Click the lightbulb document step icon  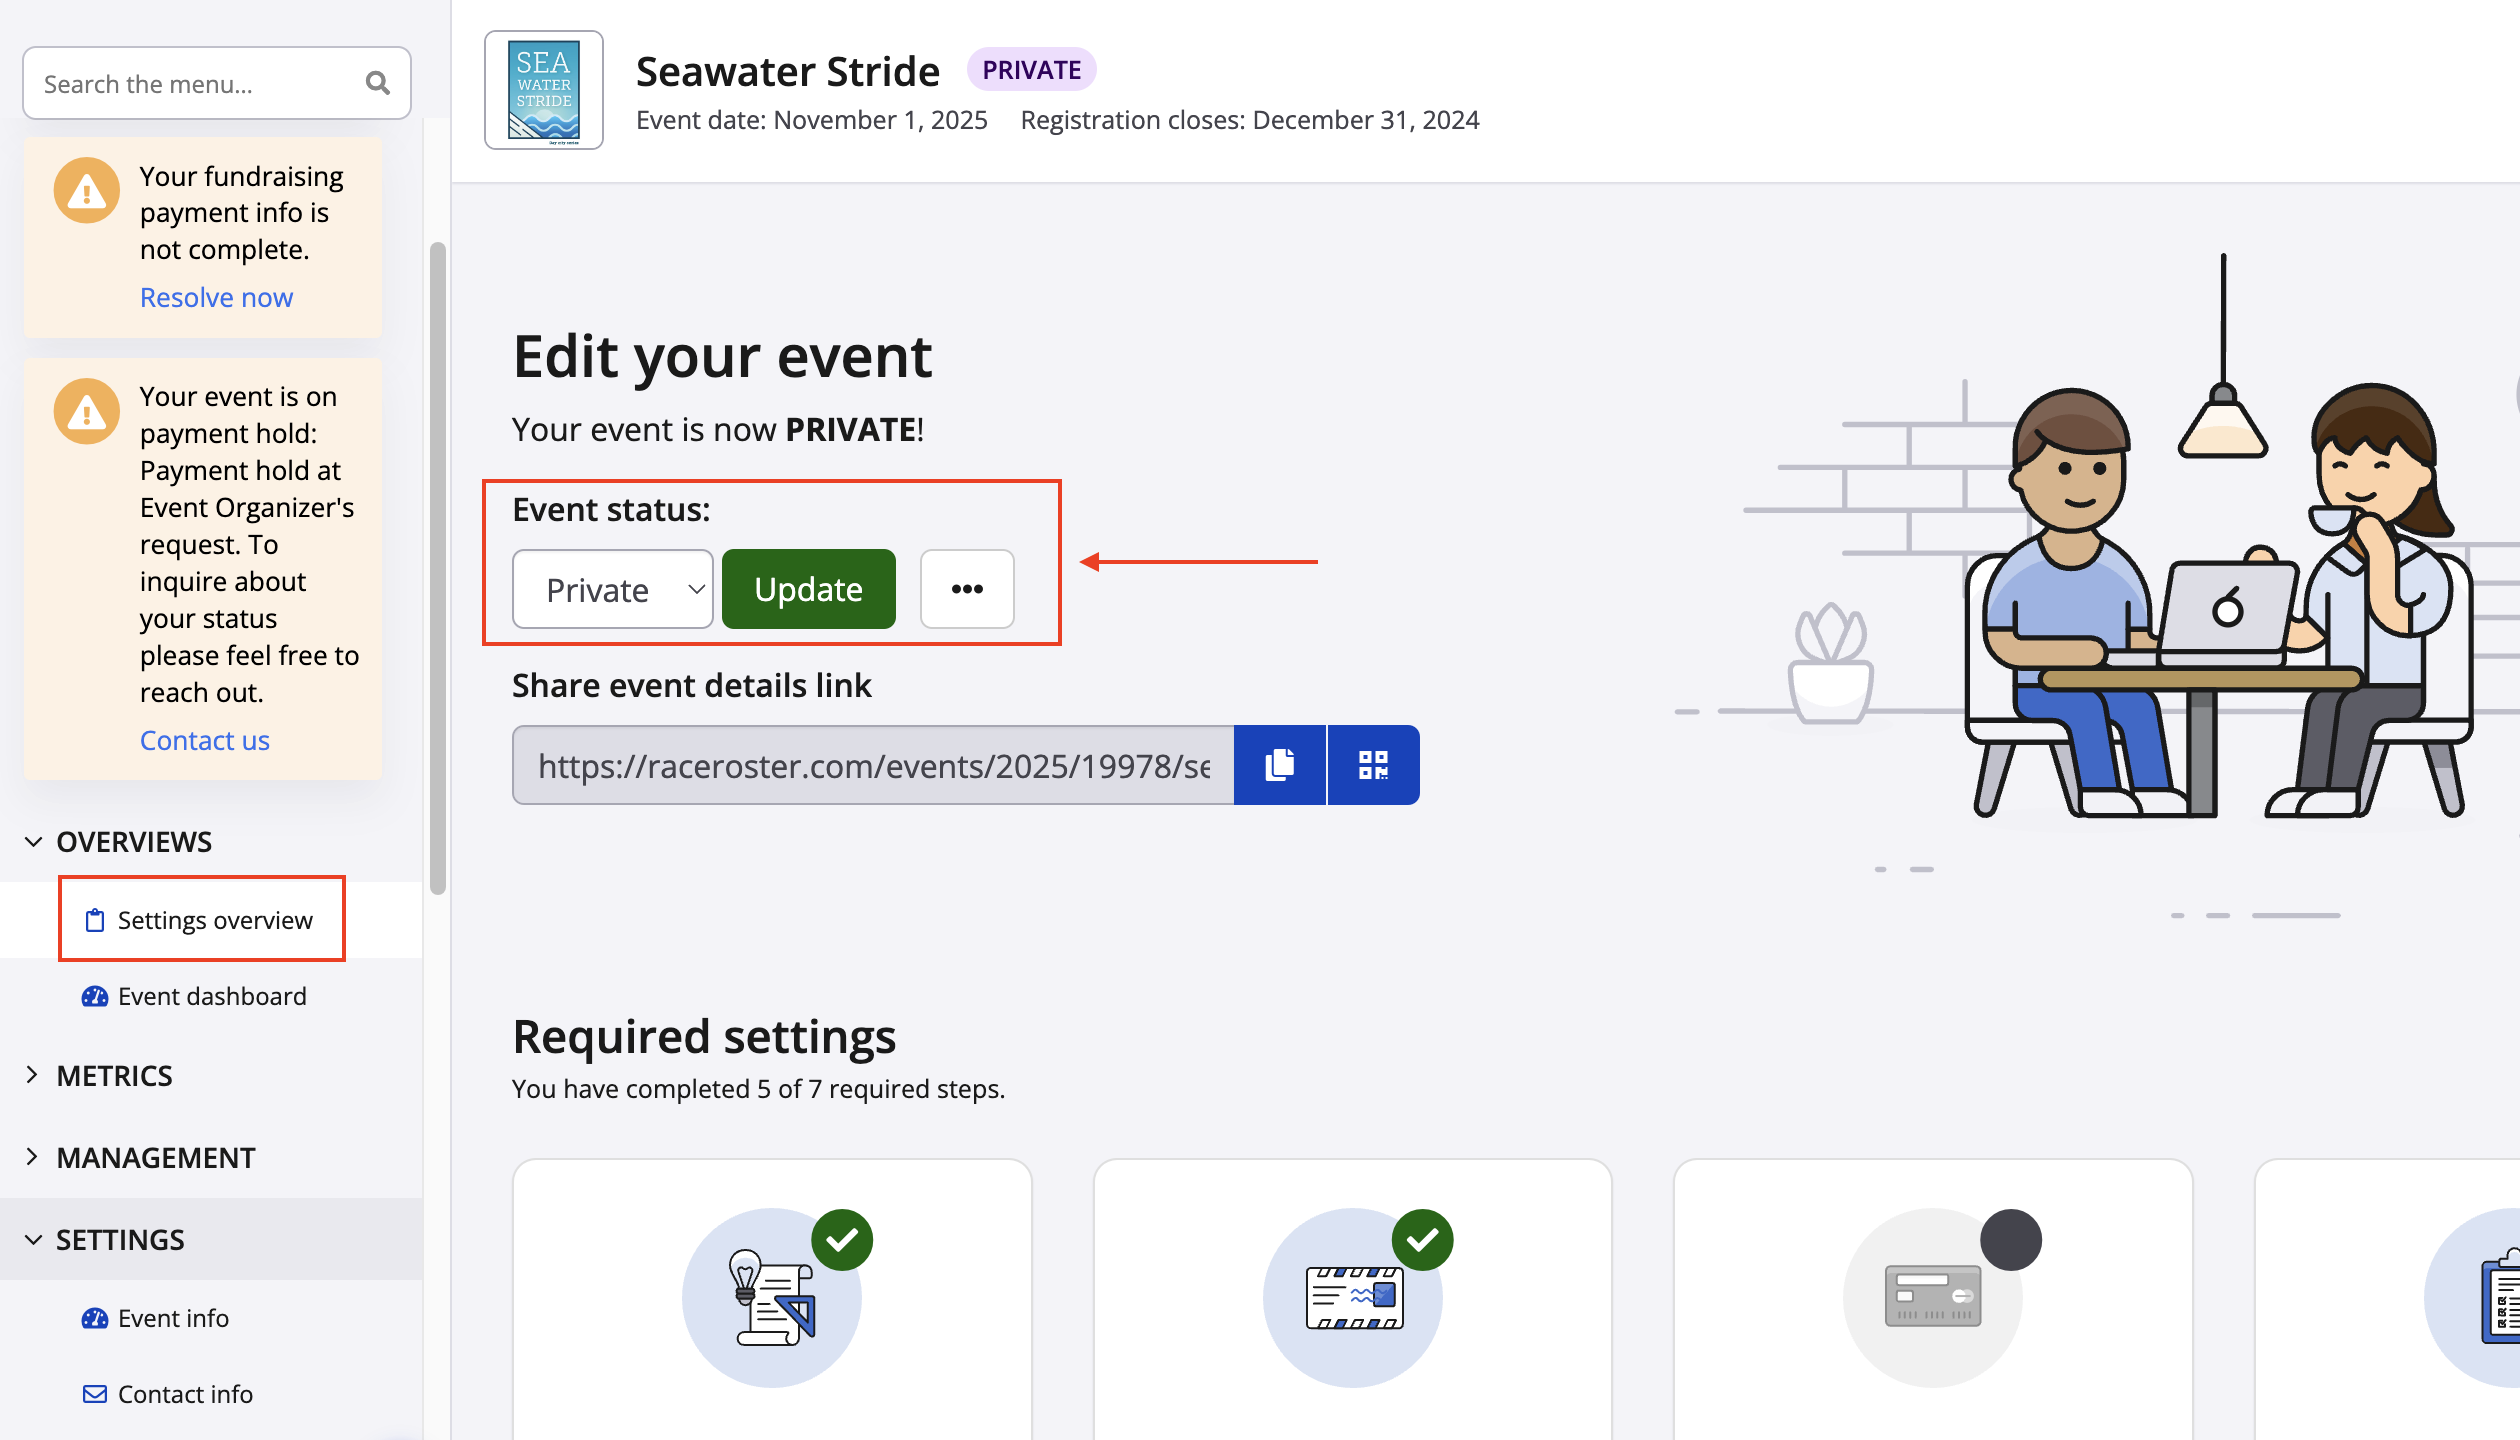pos(771,1297)
